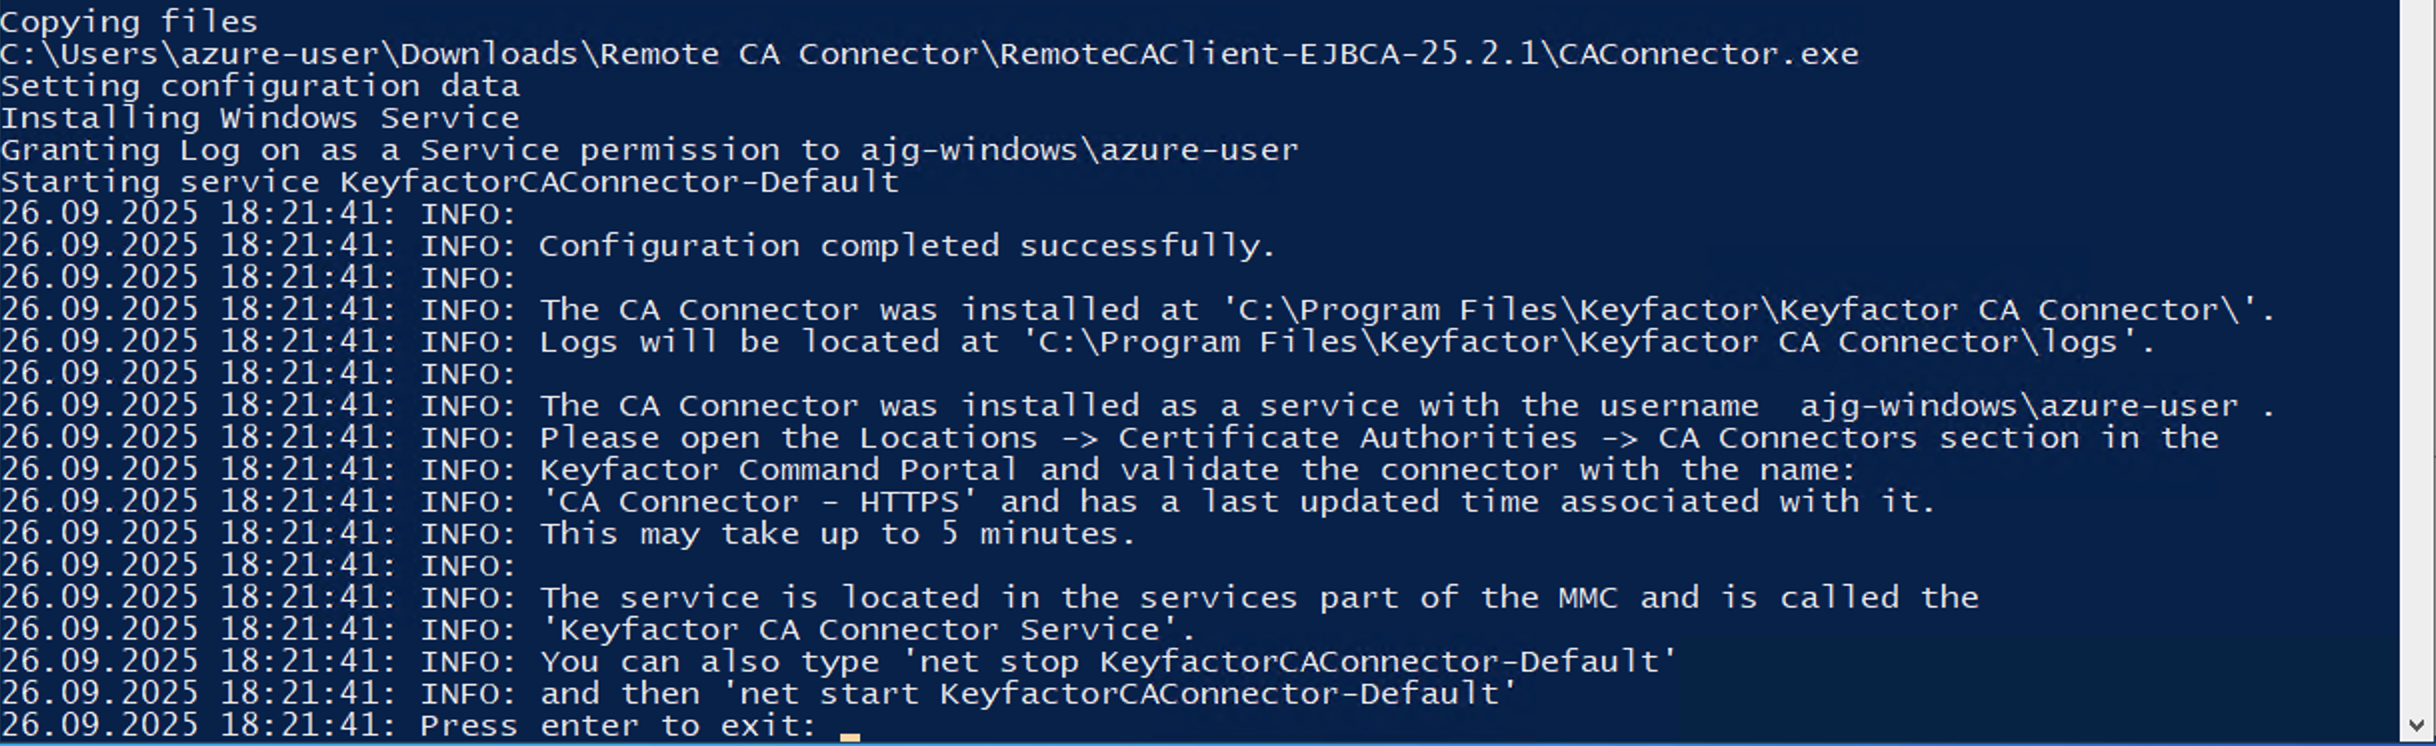The width and height of the screenshot is (2436, 746).
Task: Click the 'Press enter to exit:' prompt text
Action: click(x=618, y=726)
